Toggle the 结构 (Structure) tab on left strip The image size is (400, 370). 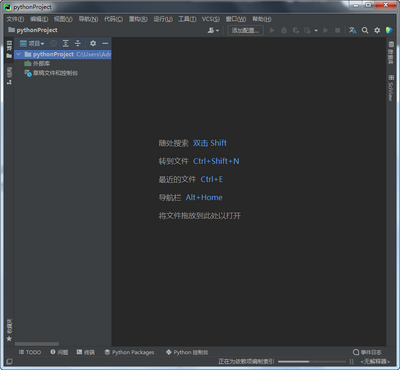coord(9,75)
